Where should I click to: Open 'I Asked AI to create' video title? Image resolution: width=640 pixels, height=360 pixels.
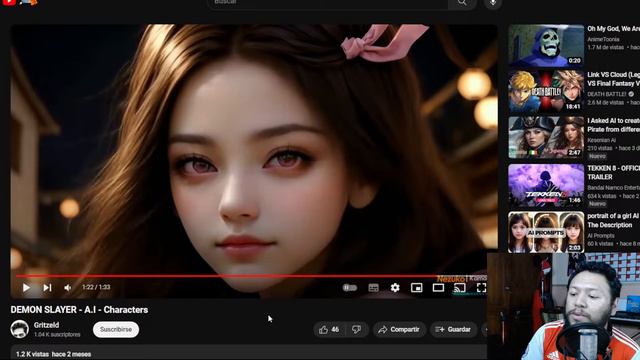613,125
